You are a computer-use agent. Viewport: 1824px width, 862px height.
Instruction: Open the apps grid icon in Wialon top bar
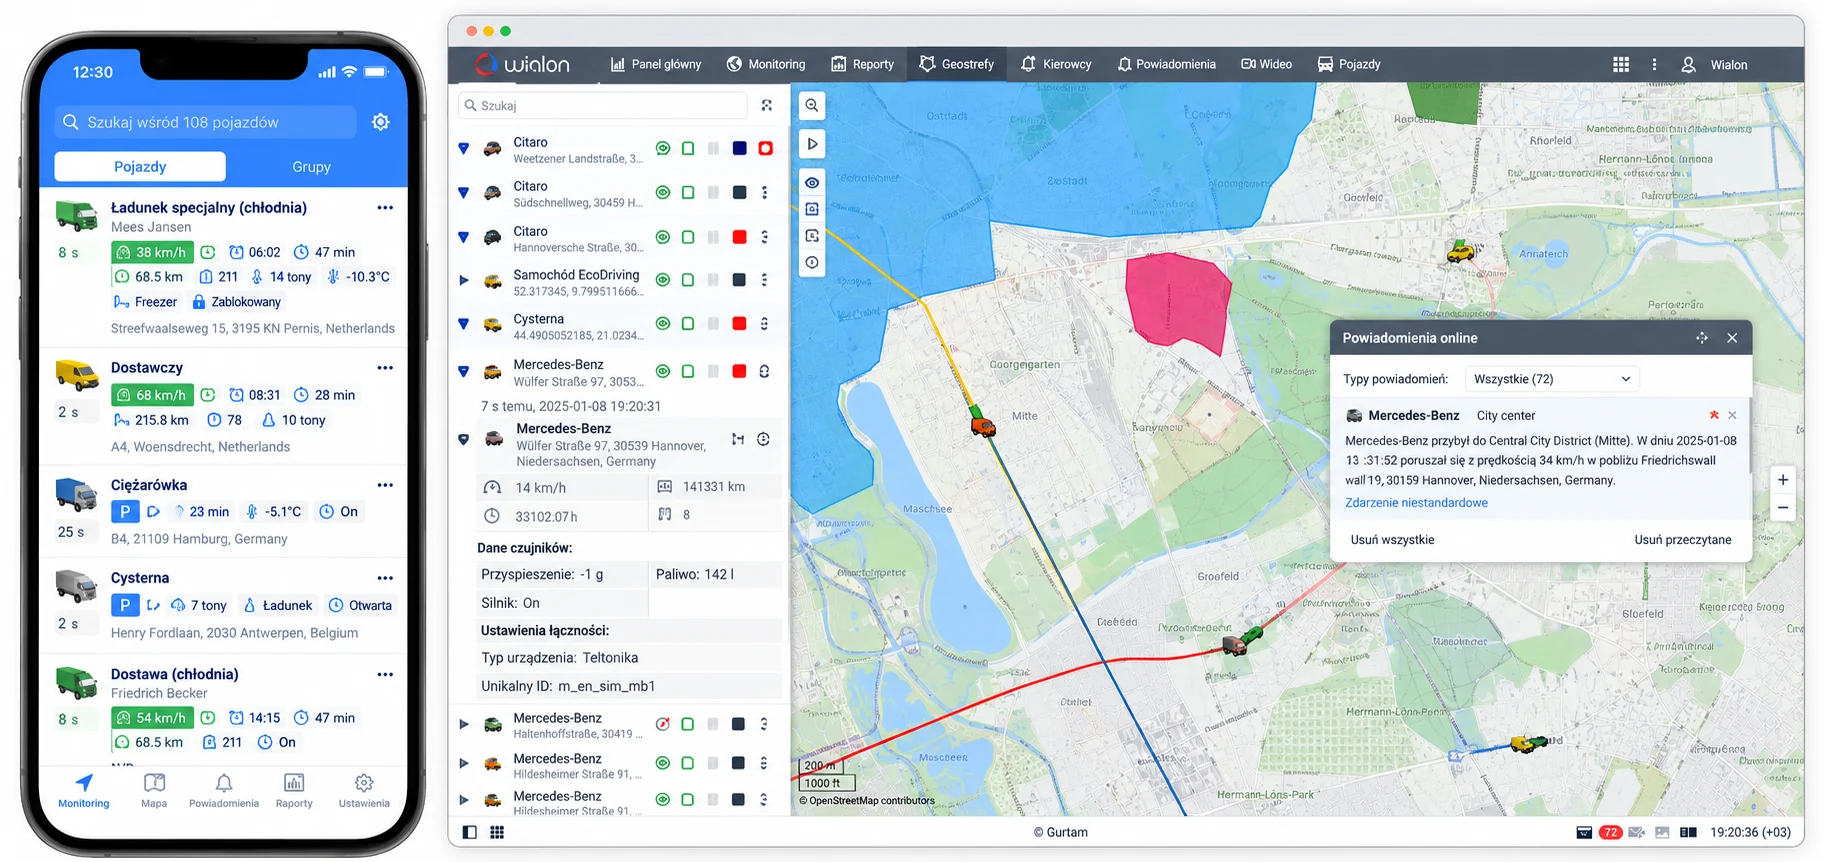click(x=1621, y=64)
